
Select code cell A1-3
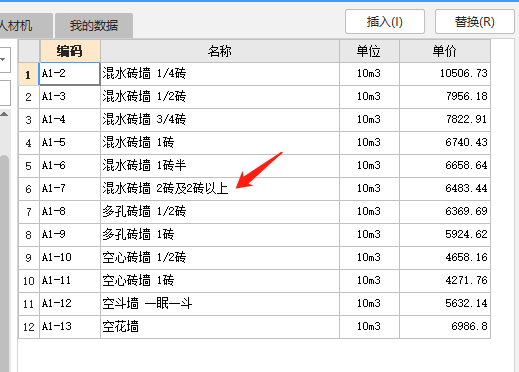[70, 97]
